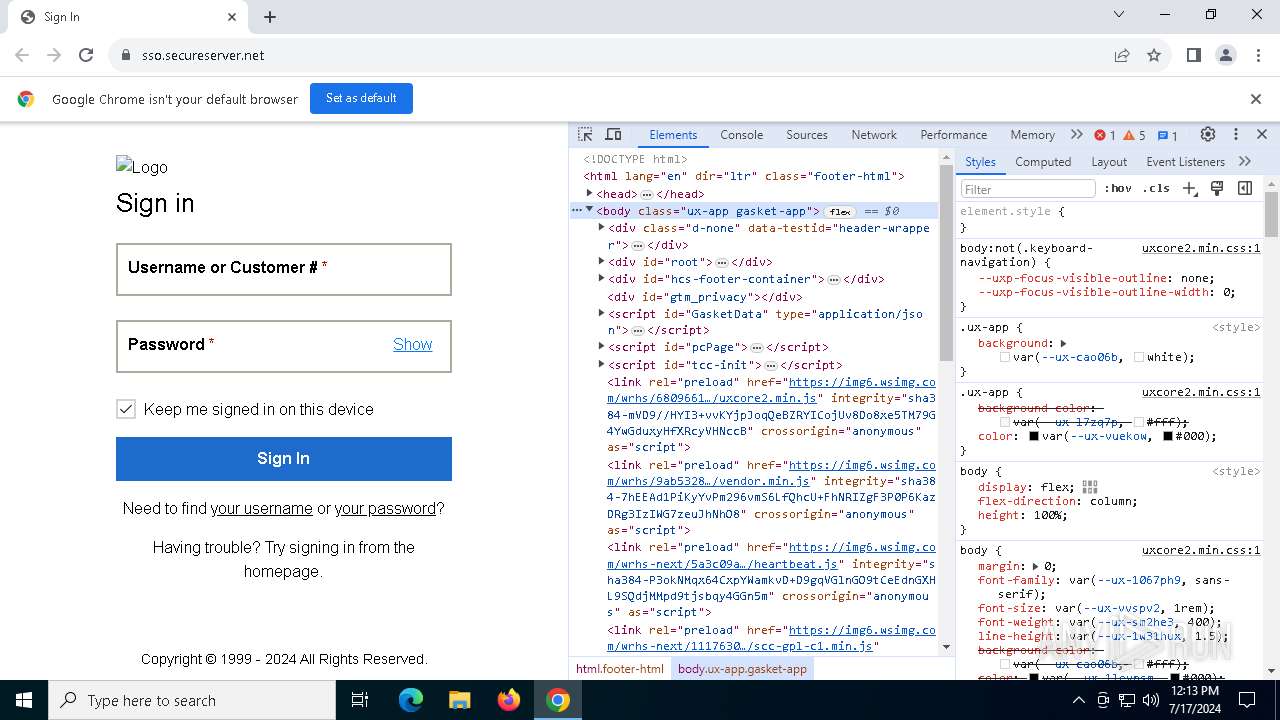Open the vendor.min.js preload link
This screenshot has height=720, width=1280.
click(x=772, y=473)
